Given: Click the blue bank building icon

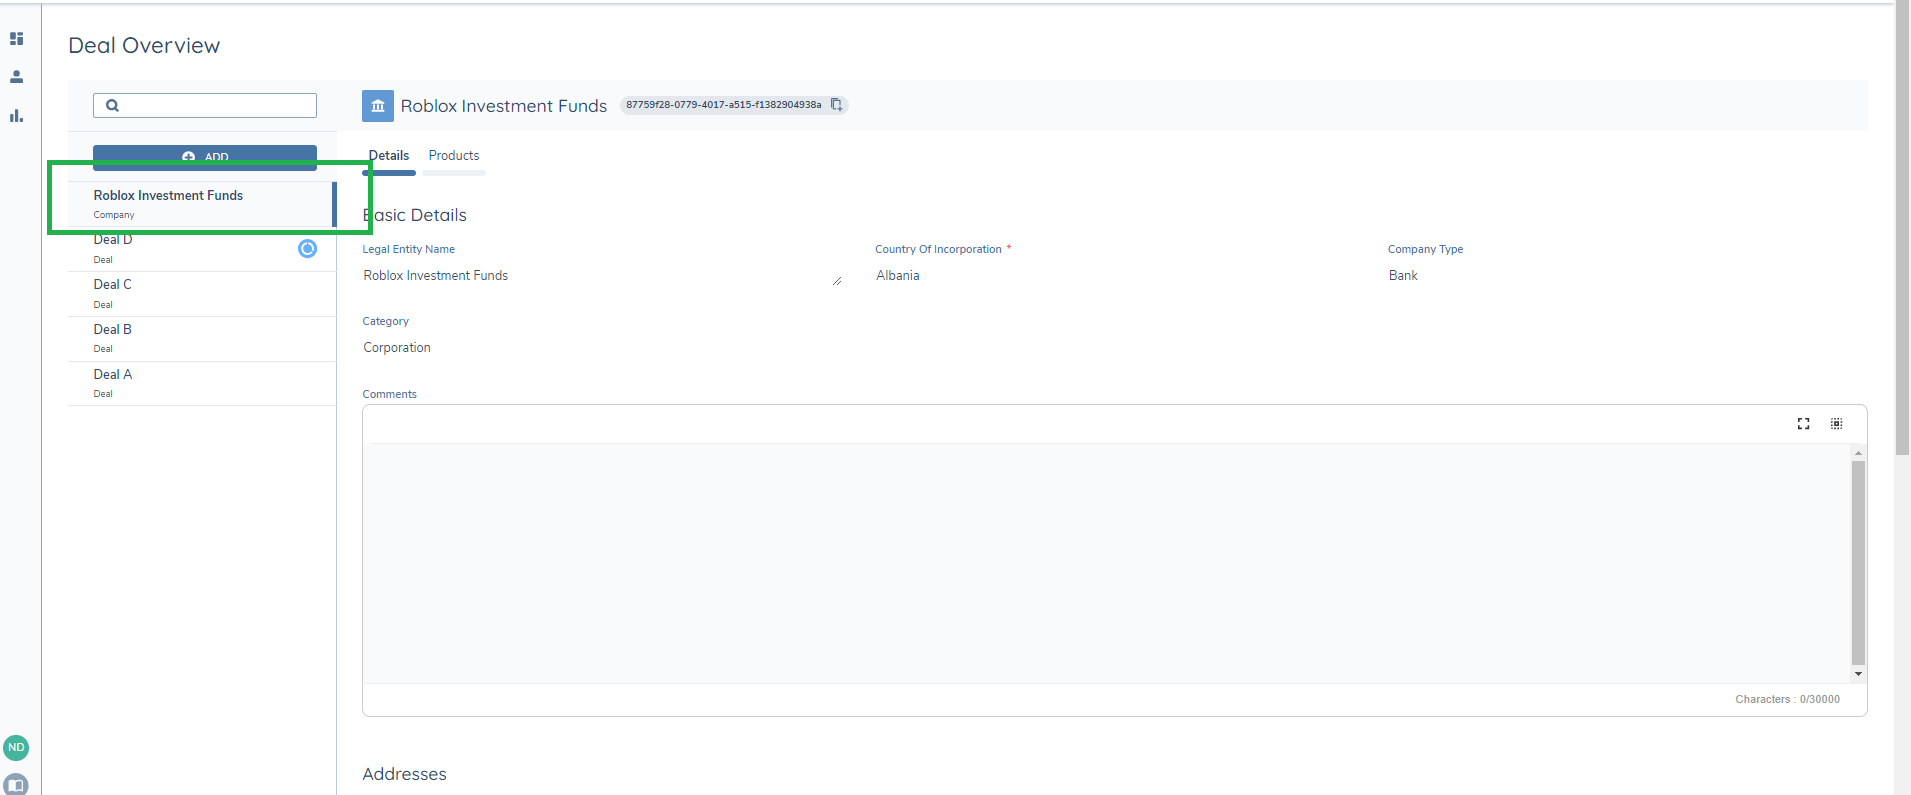Looking at the screenshot, I should pyautogui.click(x=377, y=106).
